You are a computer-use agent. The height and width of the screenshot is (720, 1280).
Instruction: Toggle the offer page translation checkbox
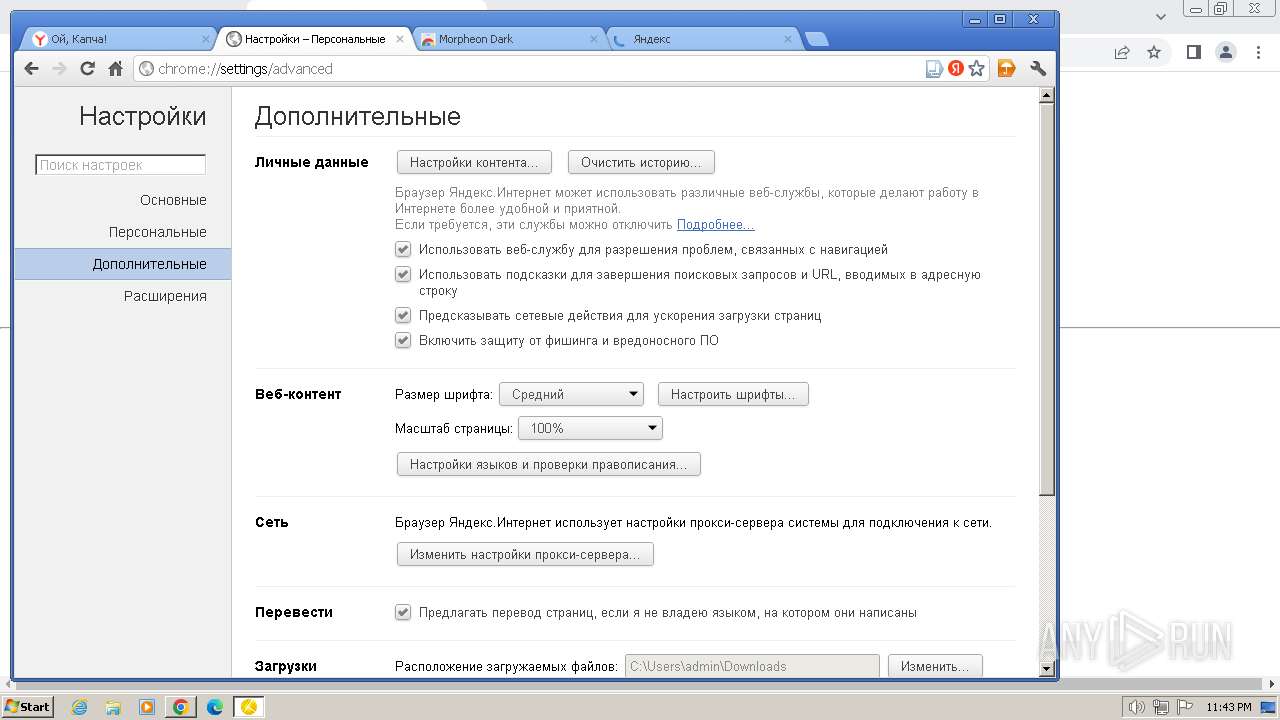tap(403, 612)
